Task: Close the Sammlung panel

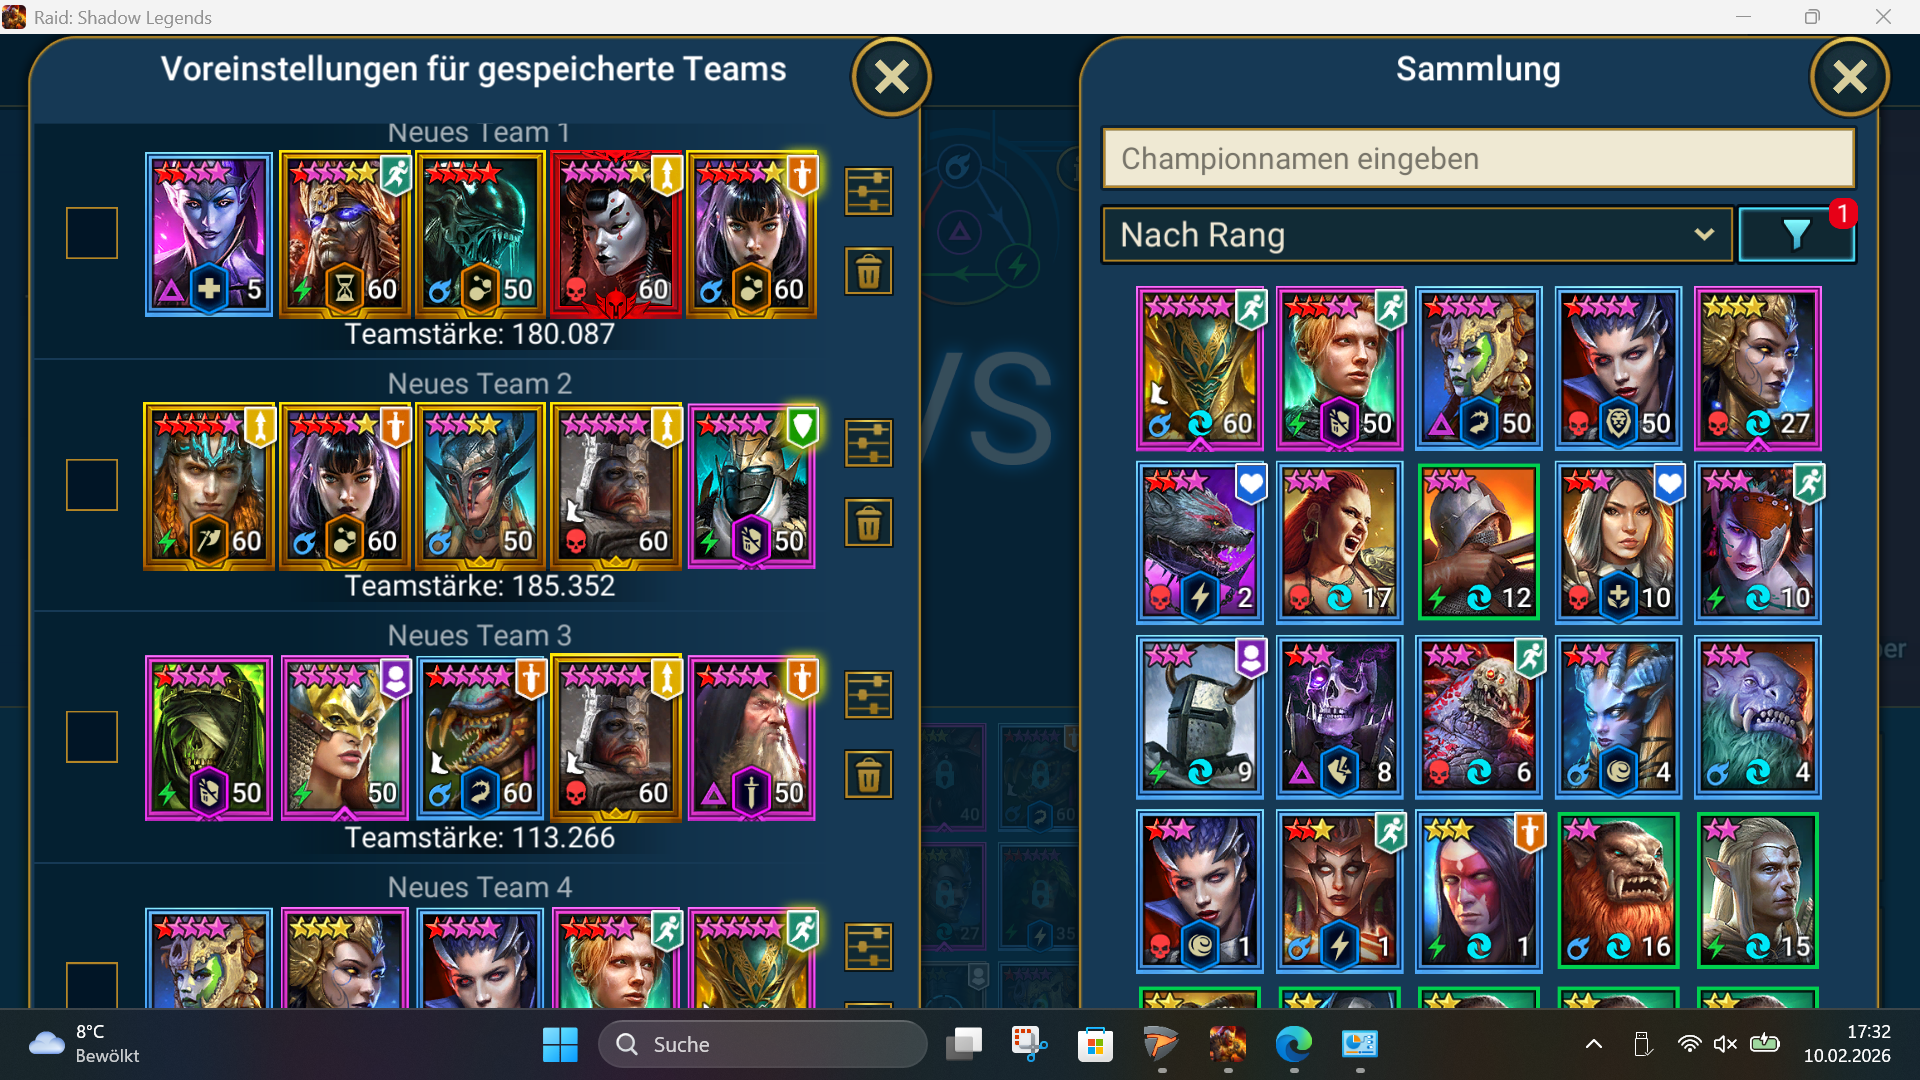Action: click(1849, 77)
